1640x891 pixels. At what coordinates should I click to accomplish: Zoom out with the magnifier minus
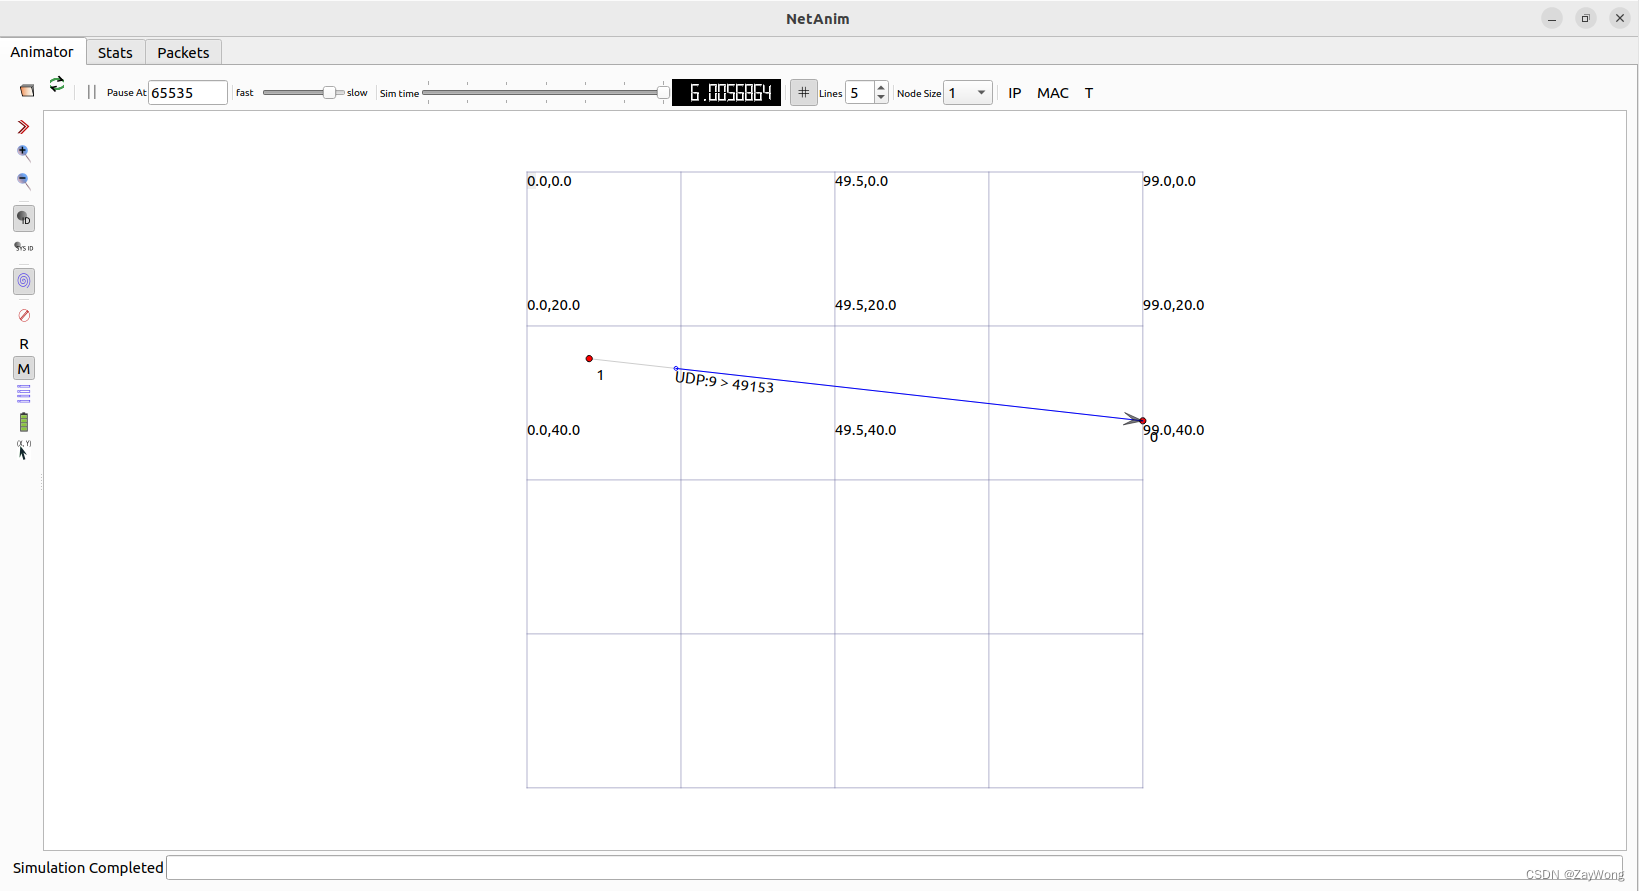click(x=24, y=181)
